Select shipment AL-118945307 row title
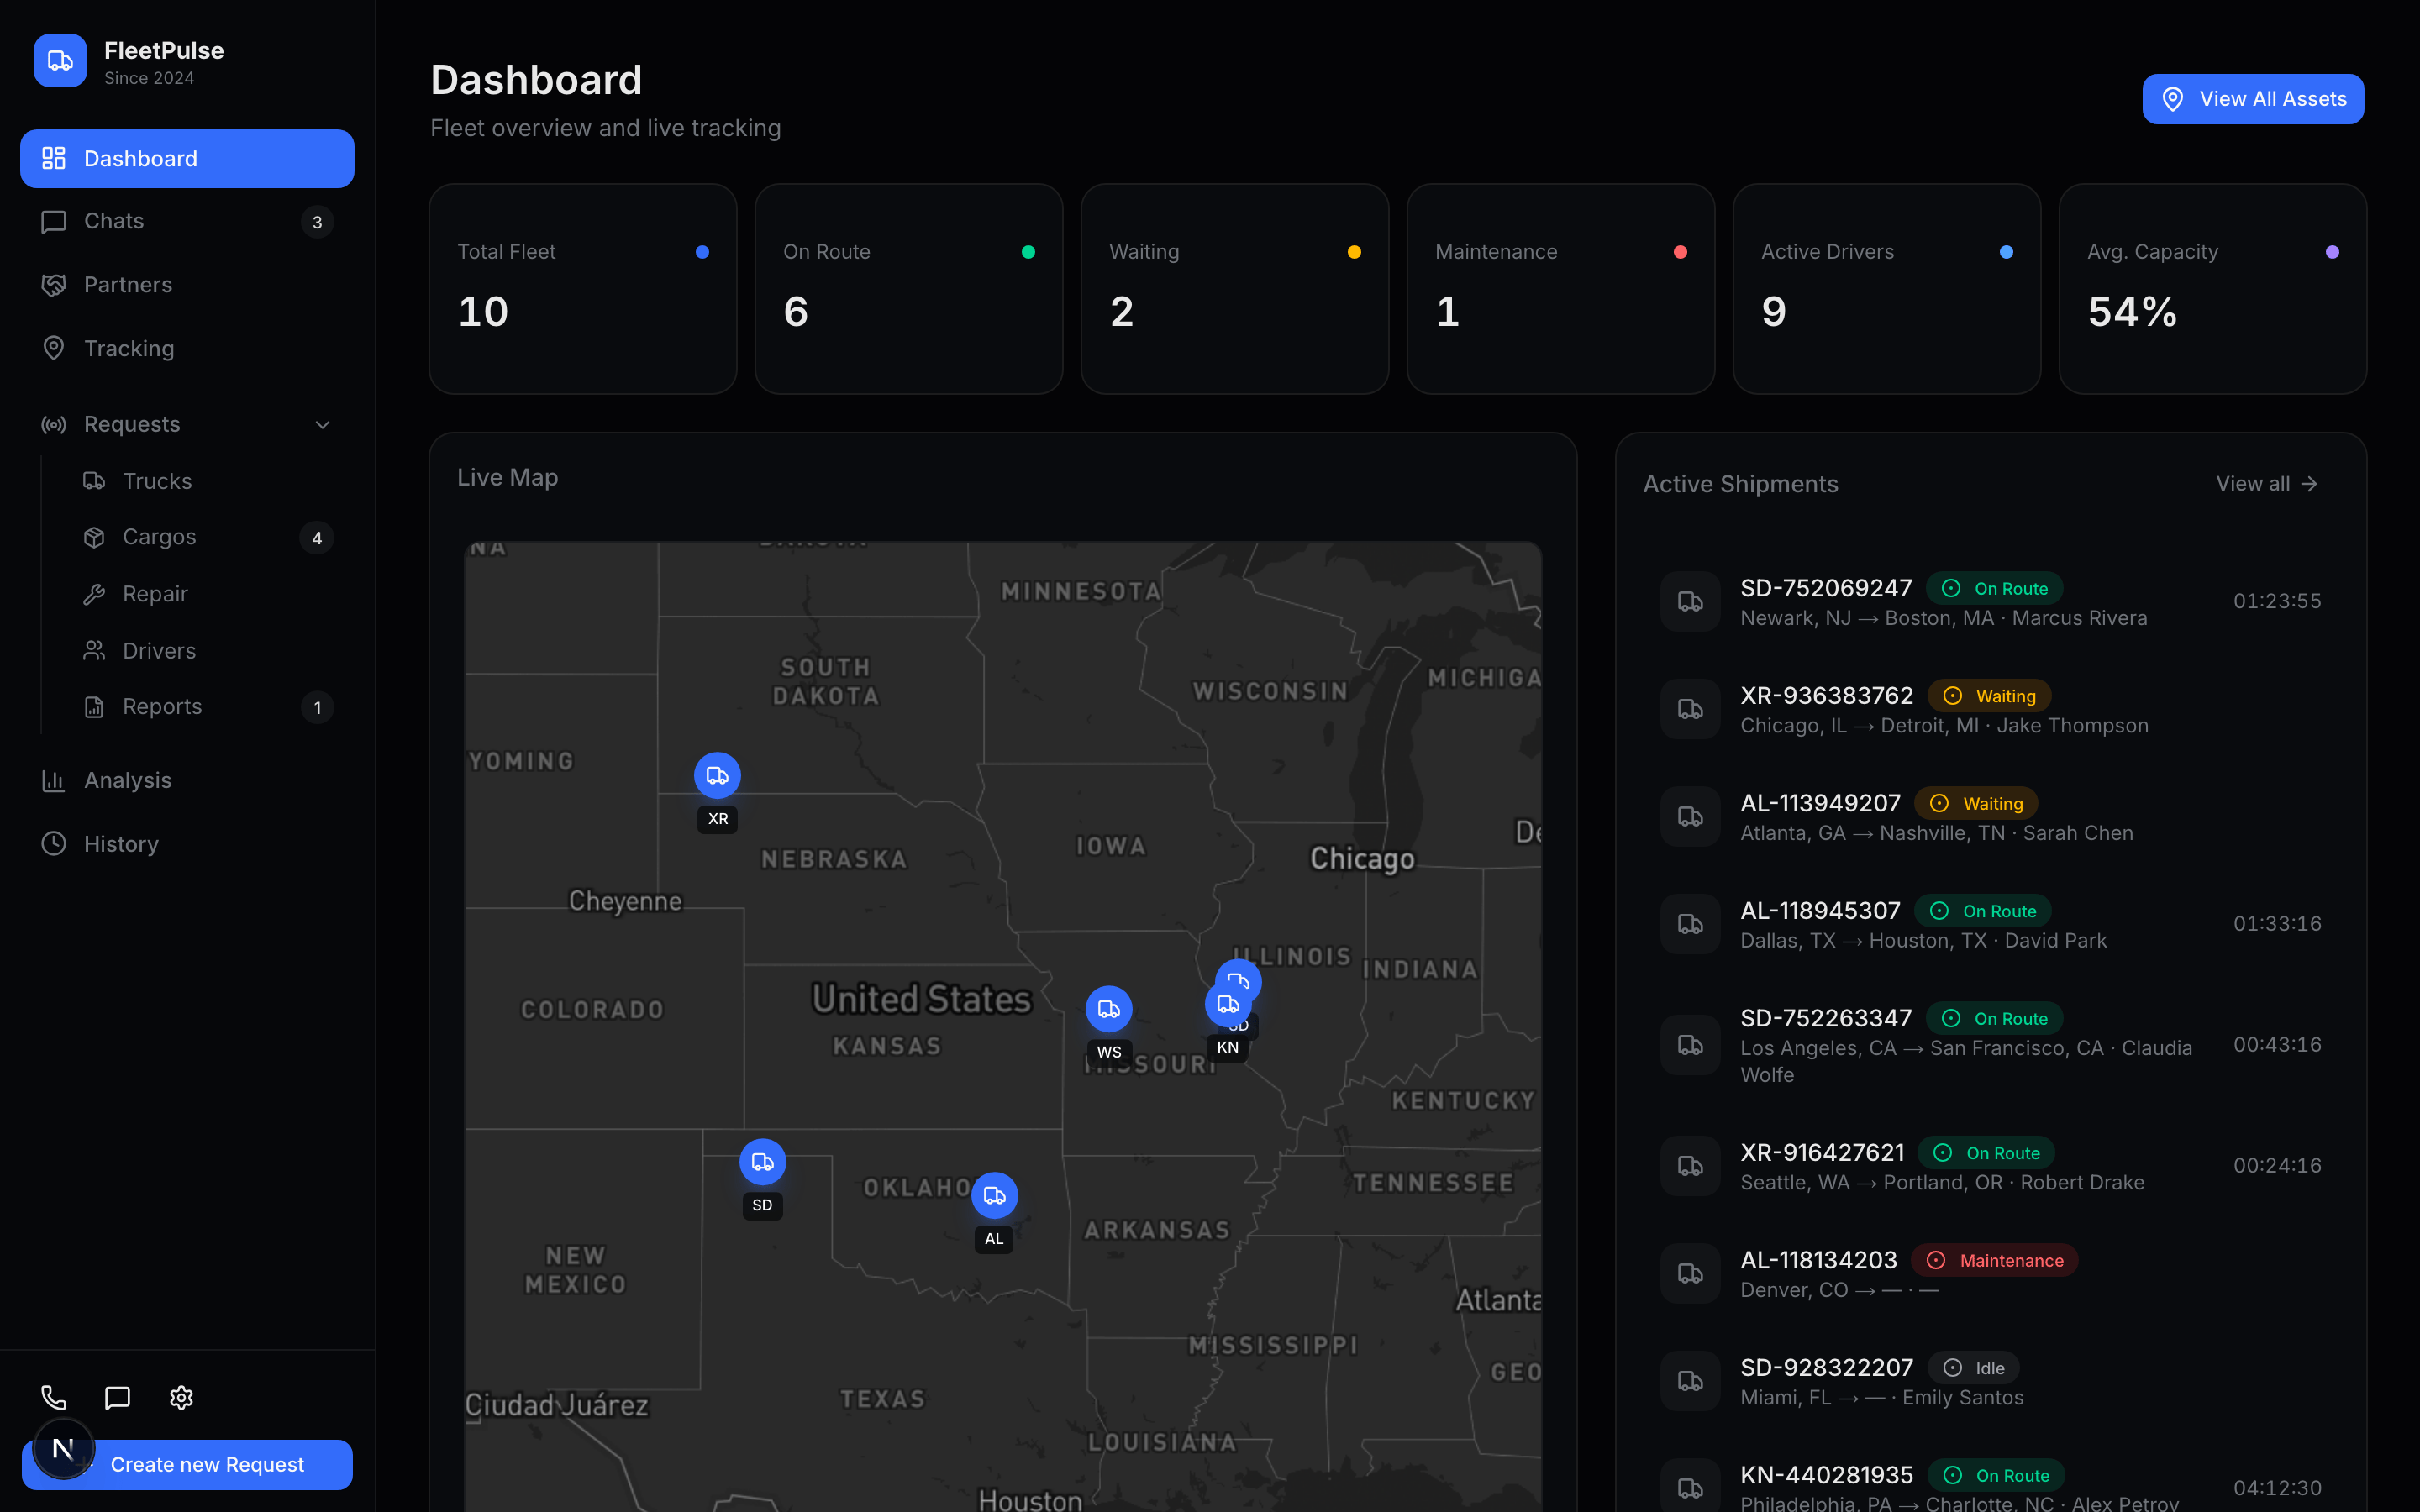The height and width of the screenshot is (1512, 2420). tap(1820, 911)
